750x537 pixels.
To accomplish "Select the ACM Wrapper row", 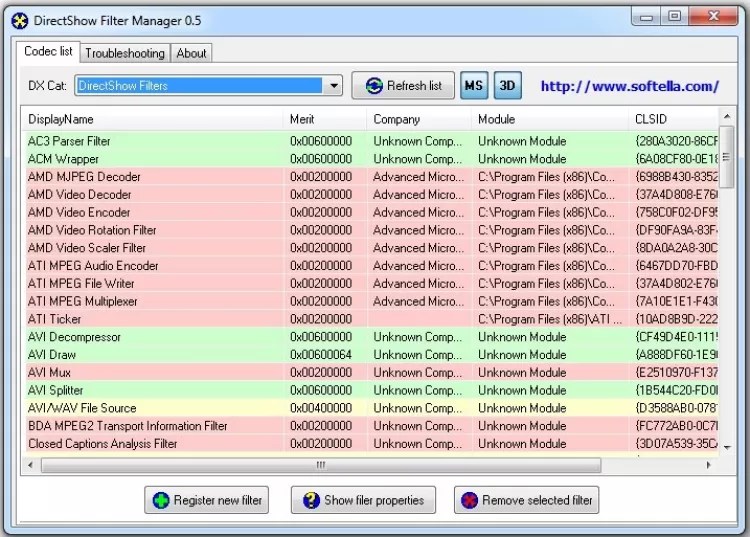I will tap(370, 159).
